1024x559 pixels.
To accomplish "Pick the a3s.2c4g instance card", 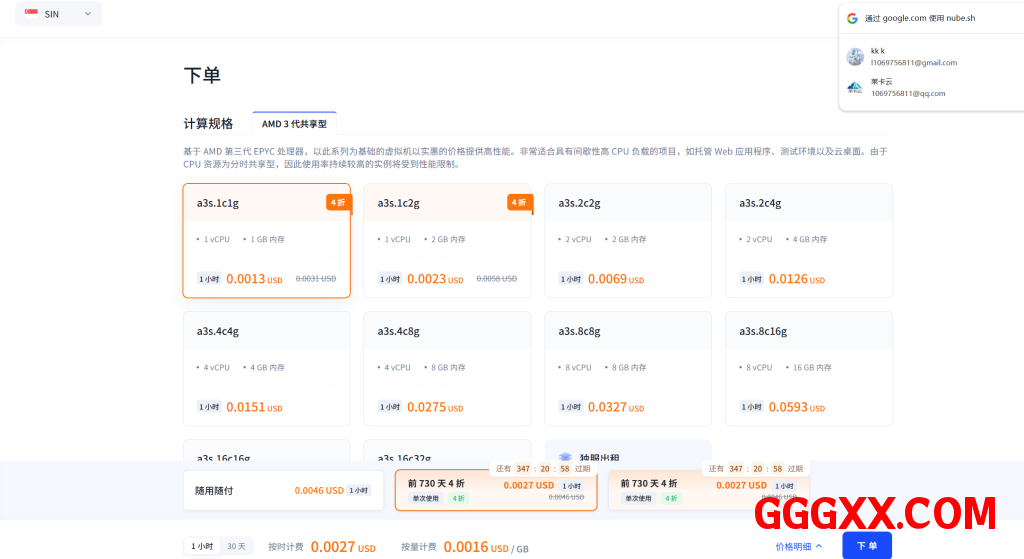I will pyautogui.click(x=808, y=240).
